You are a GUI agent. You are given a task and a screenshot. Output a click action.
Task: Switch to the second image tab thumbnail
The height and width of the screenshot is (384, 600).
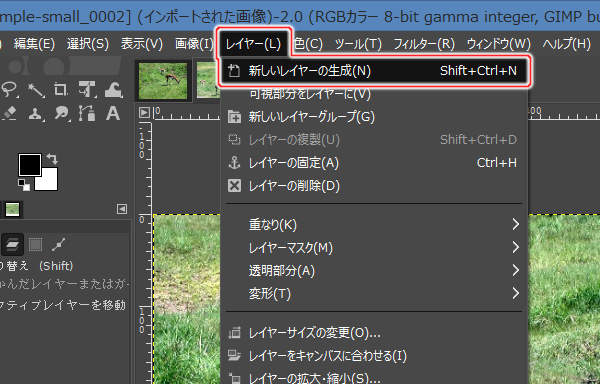(209, 80)
